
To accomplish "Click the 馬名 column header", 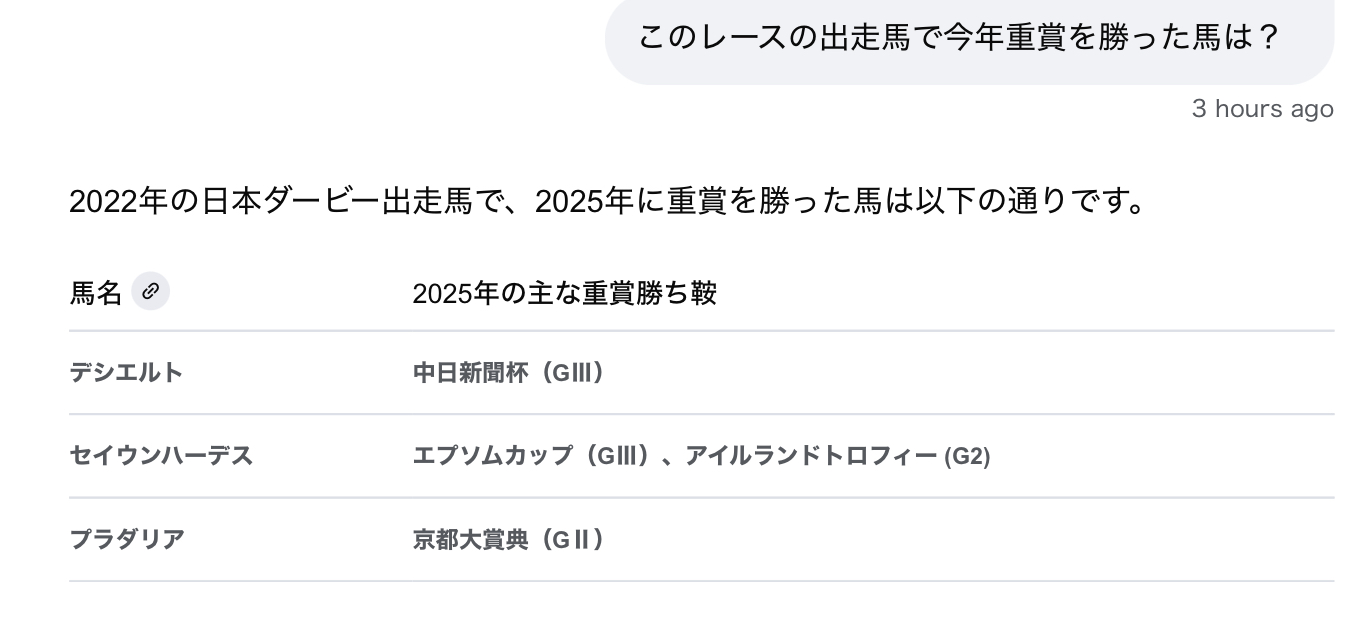I will 95,293.
